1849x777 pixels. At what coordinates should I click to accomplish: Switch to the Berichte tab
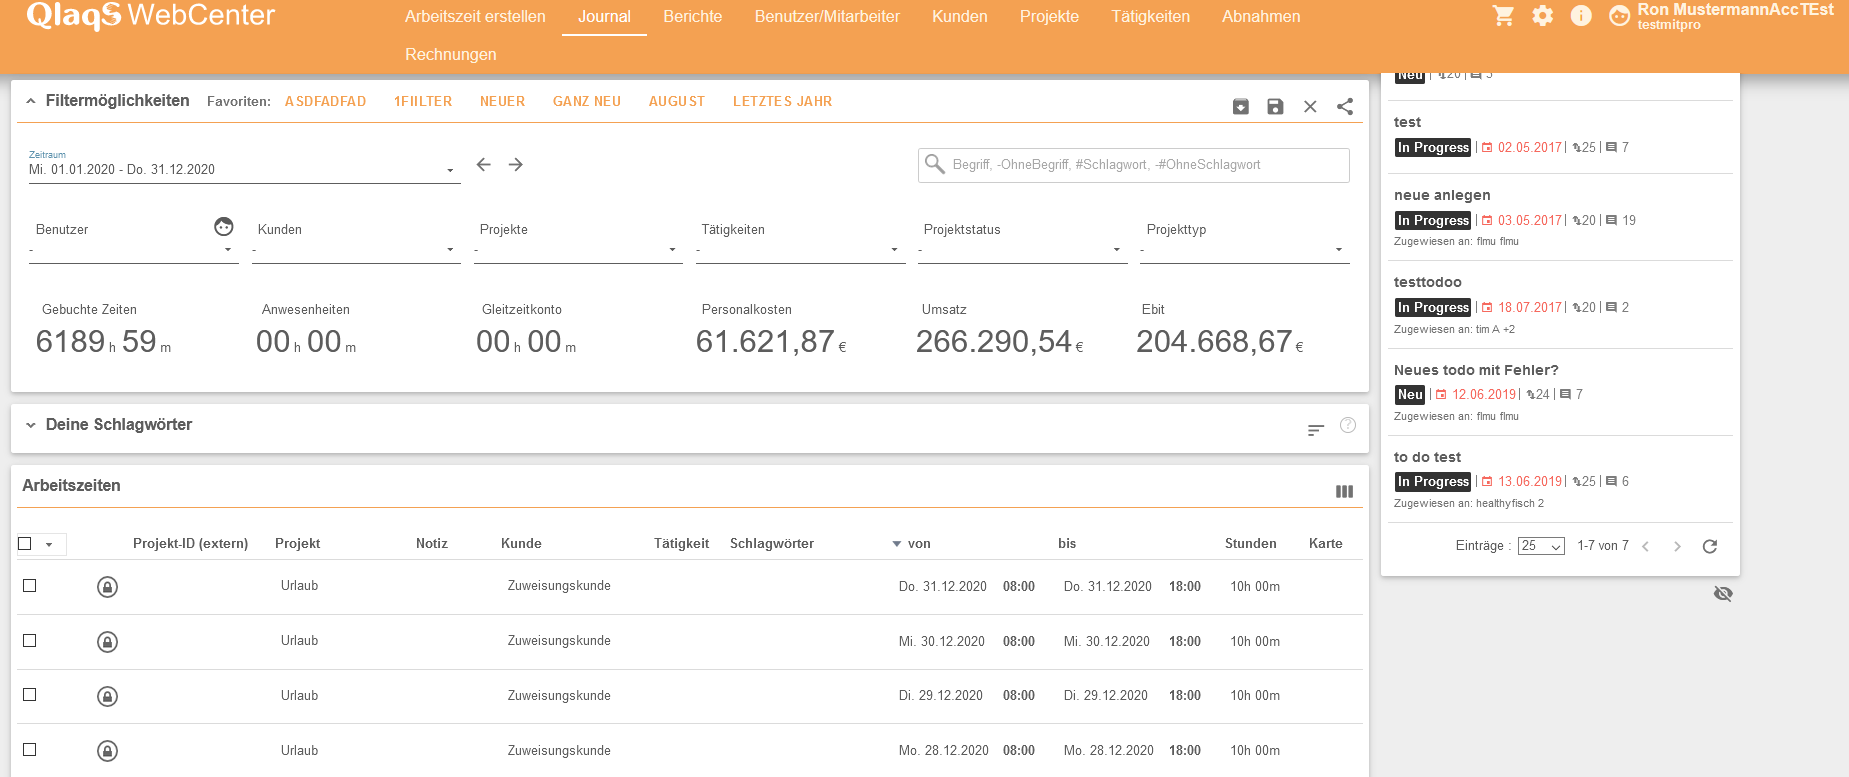coord(693,17)
